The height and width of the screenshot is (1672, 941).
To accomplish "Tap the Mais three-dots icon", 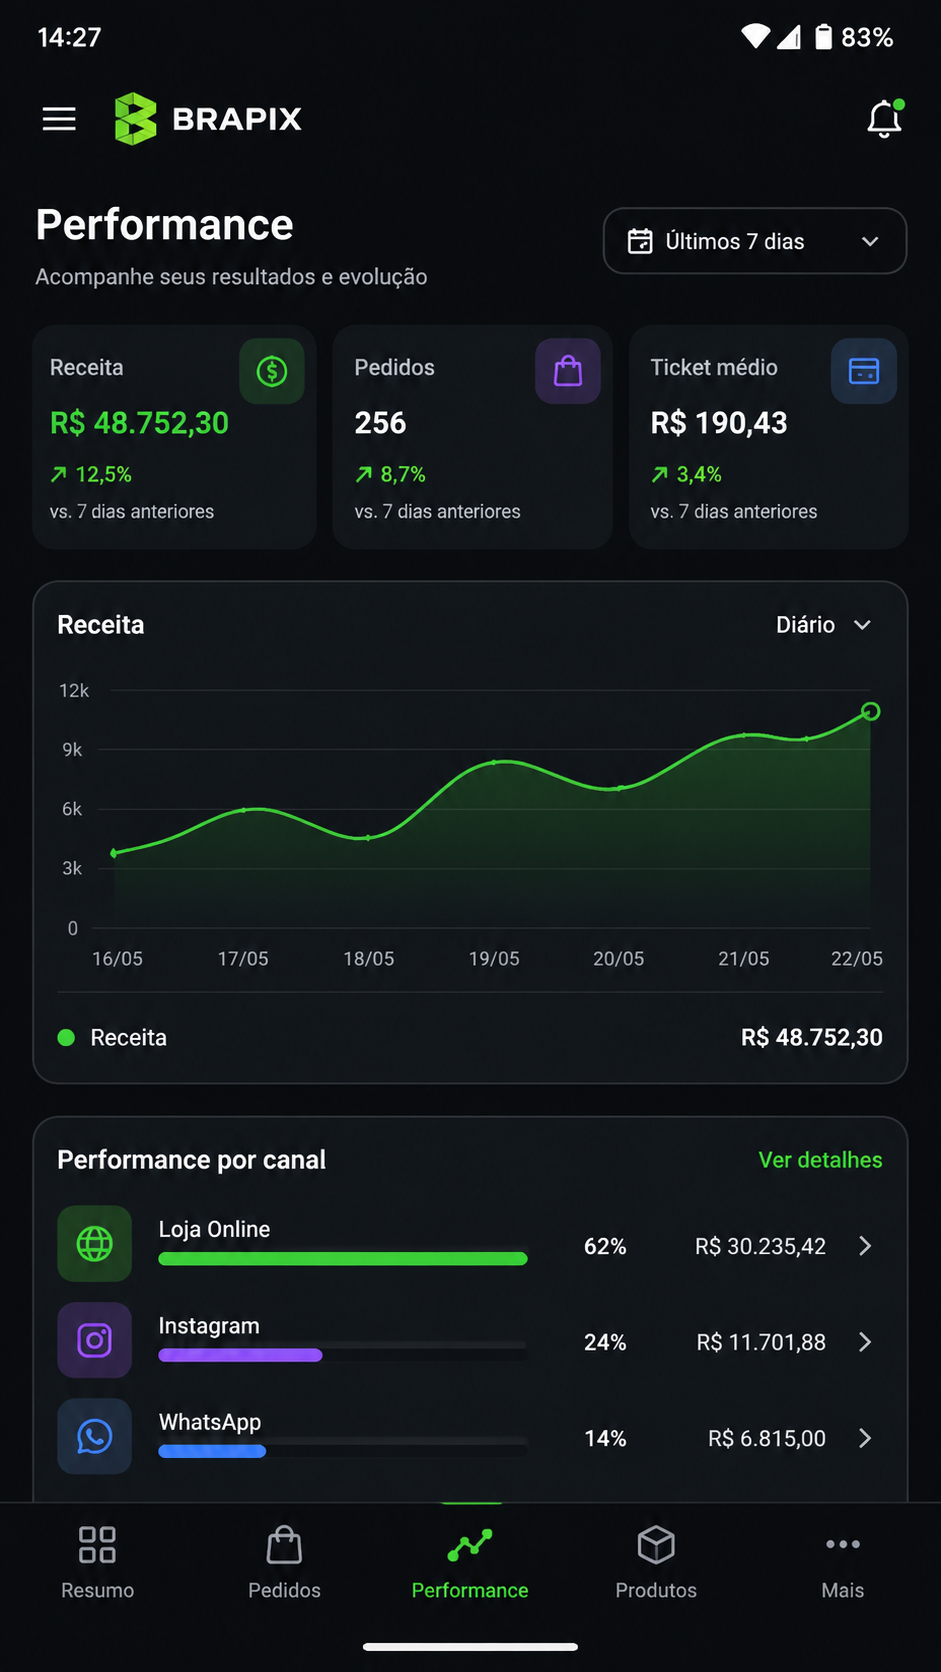I will coord(843,1544).
